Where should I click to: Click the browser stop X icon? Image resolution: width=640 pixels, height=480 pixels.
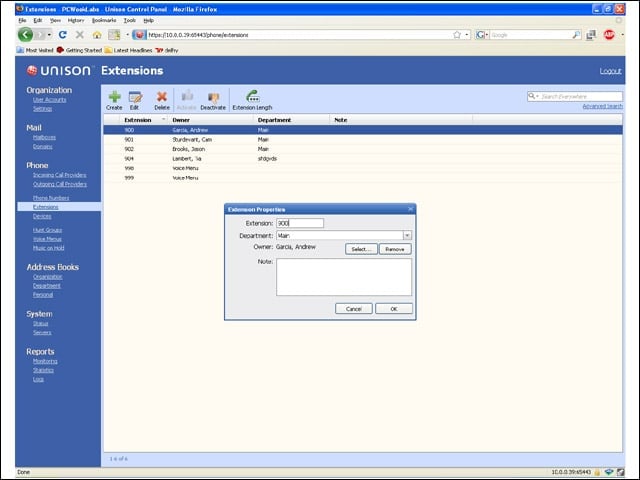point(80,35)
